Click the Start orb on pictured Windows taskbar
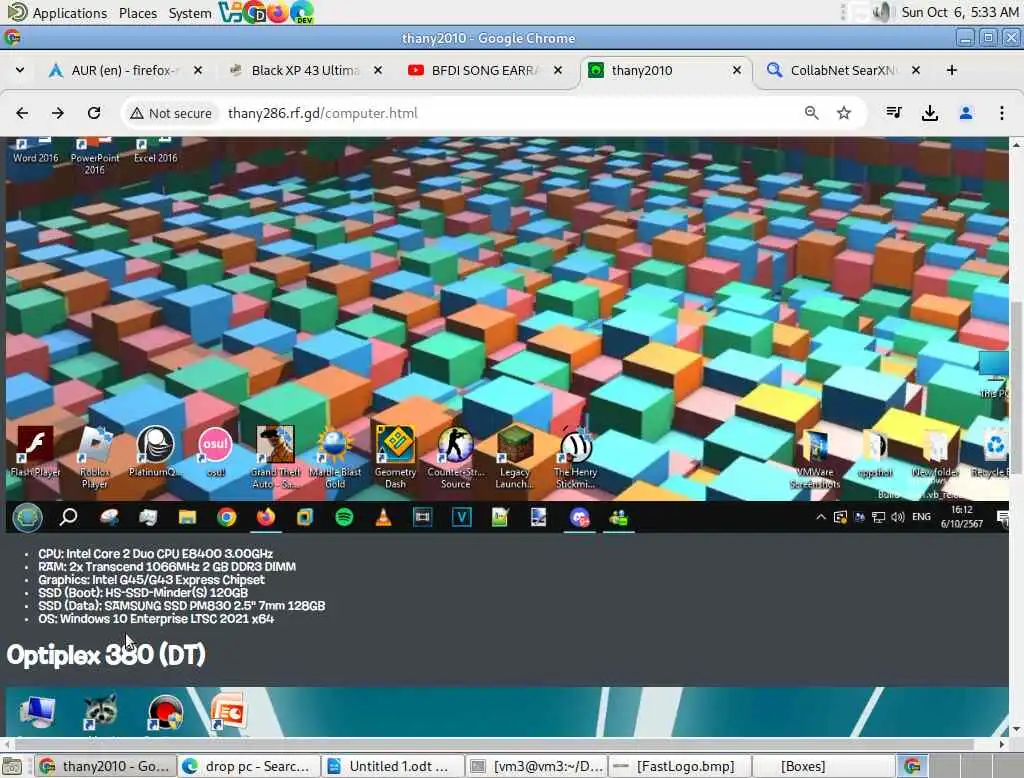1024x778 pixels. pyautogui.click(x=27, y=517)
